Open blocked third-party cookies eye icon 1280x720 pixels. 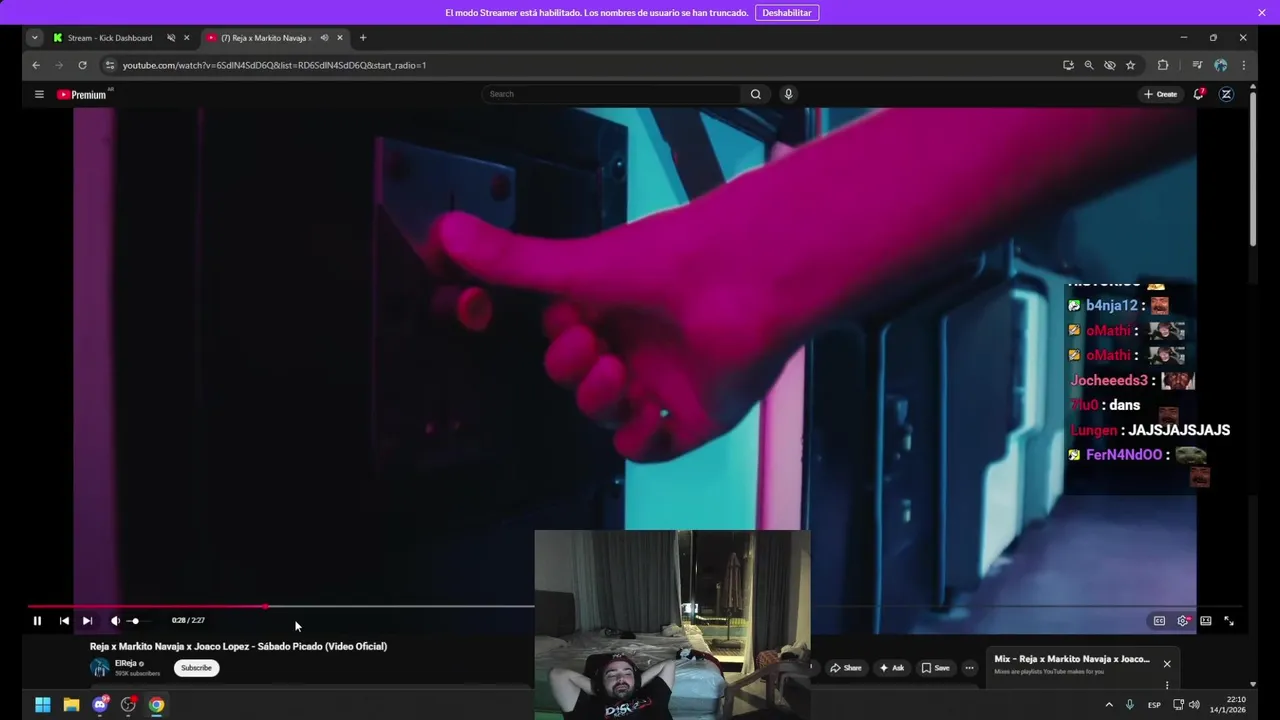pyautogui.click(x=1110, y=65)
